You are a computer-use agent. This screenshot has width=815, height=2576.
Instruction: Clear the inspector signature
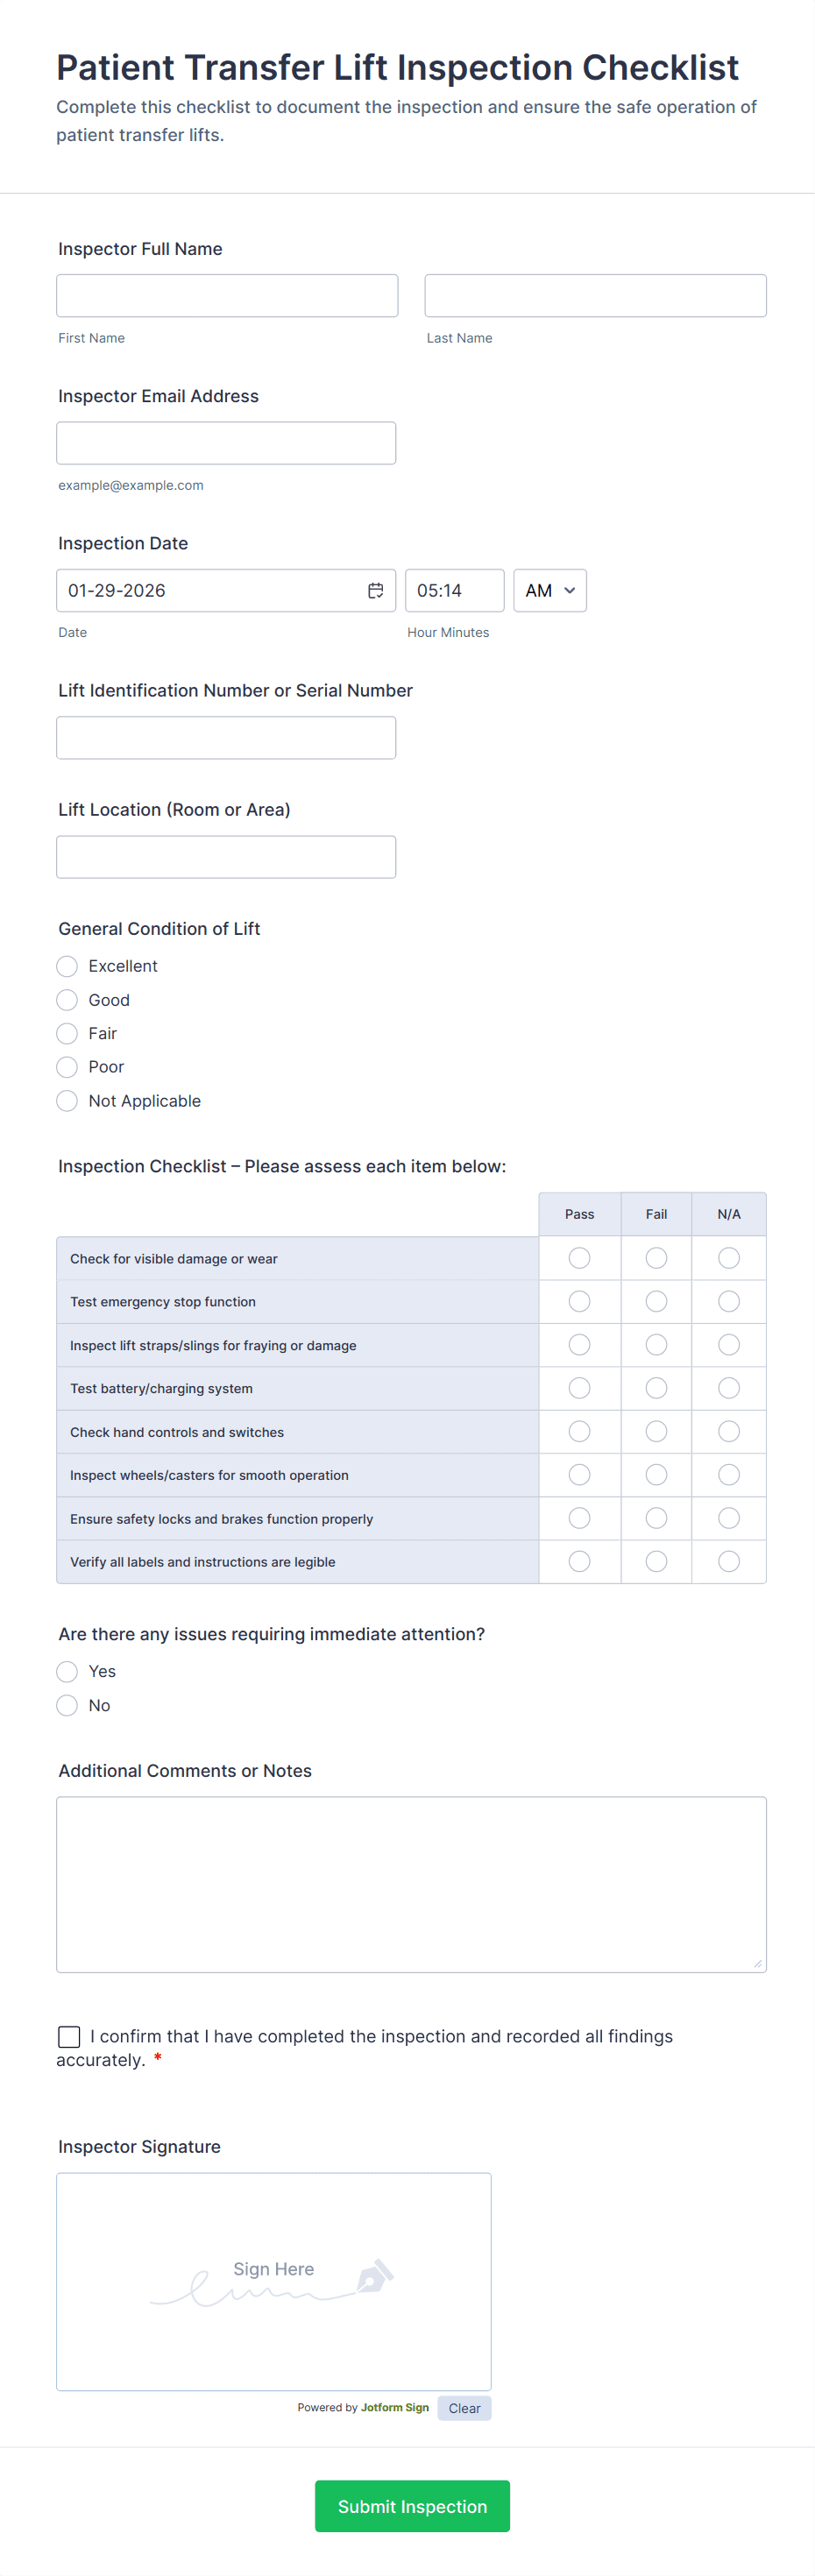tap(464, 2408)
